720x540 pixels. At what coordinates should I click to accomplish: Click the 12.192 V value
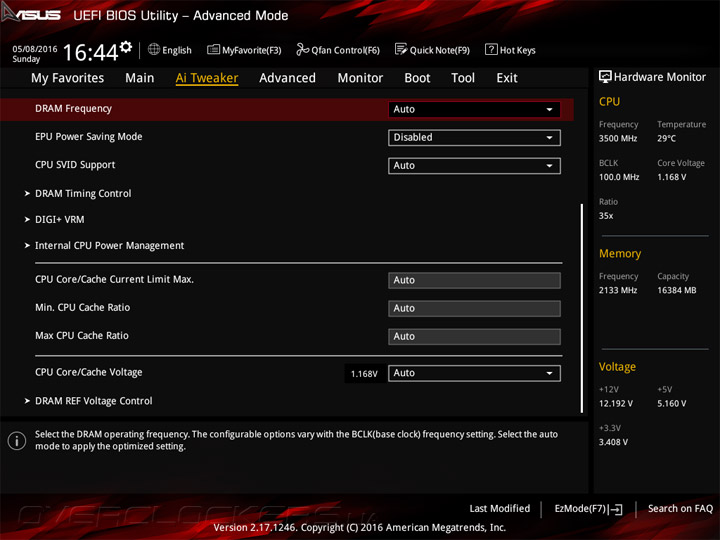click(616, 404)
